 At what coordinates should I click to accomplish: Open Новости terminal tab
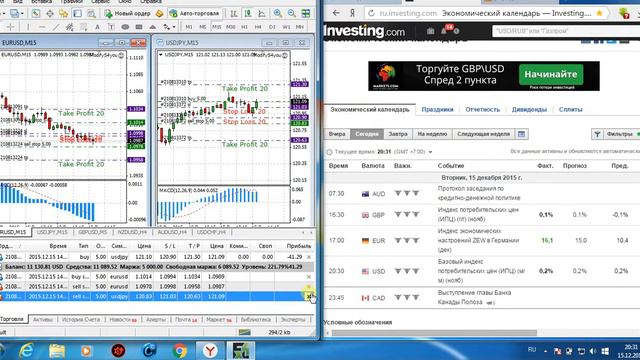123,320
